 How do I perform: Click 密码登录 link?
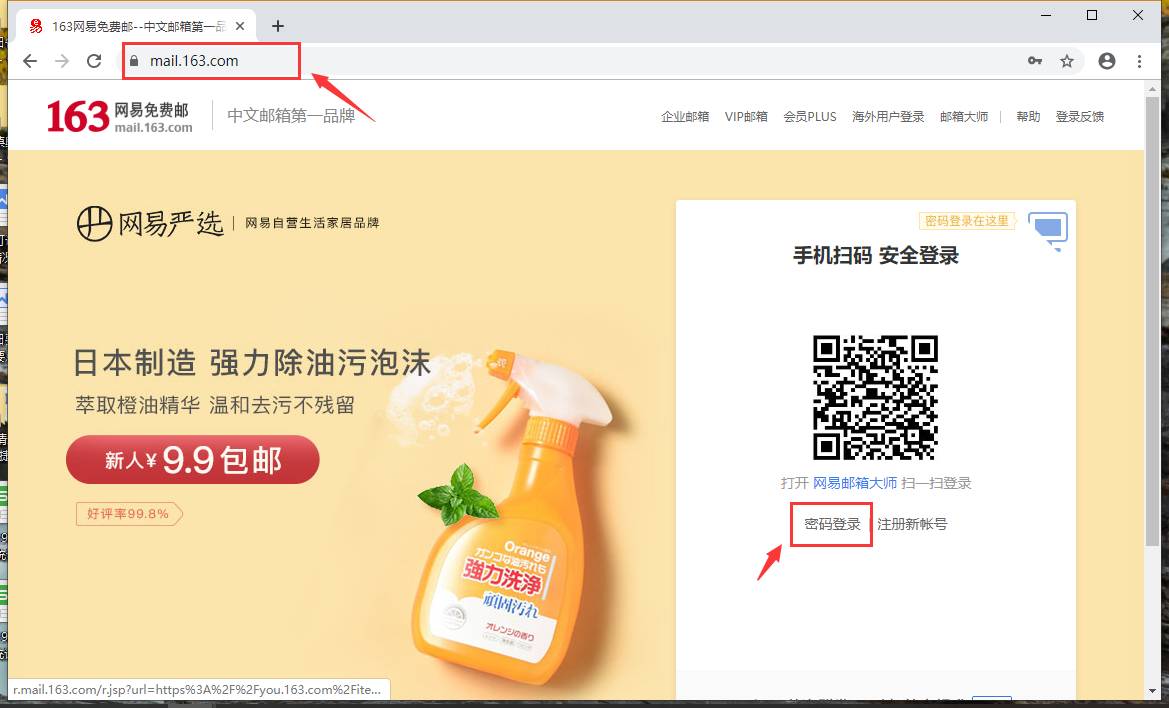pos(832,524)
